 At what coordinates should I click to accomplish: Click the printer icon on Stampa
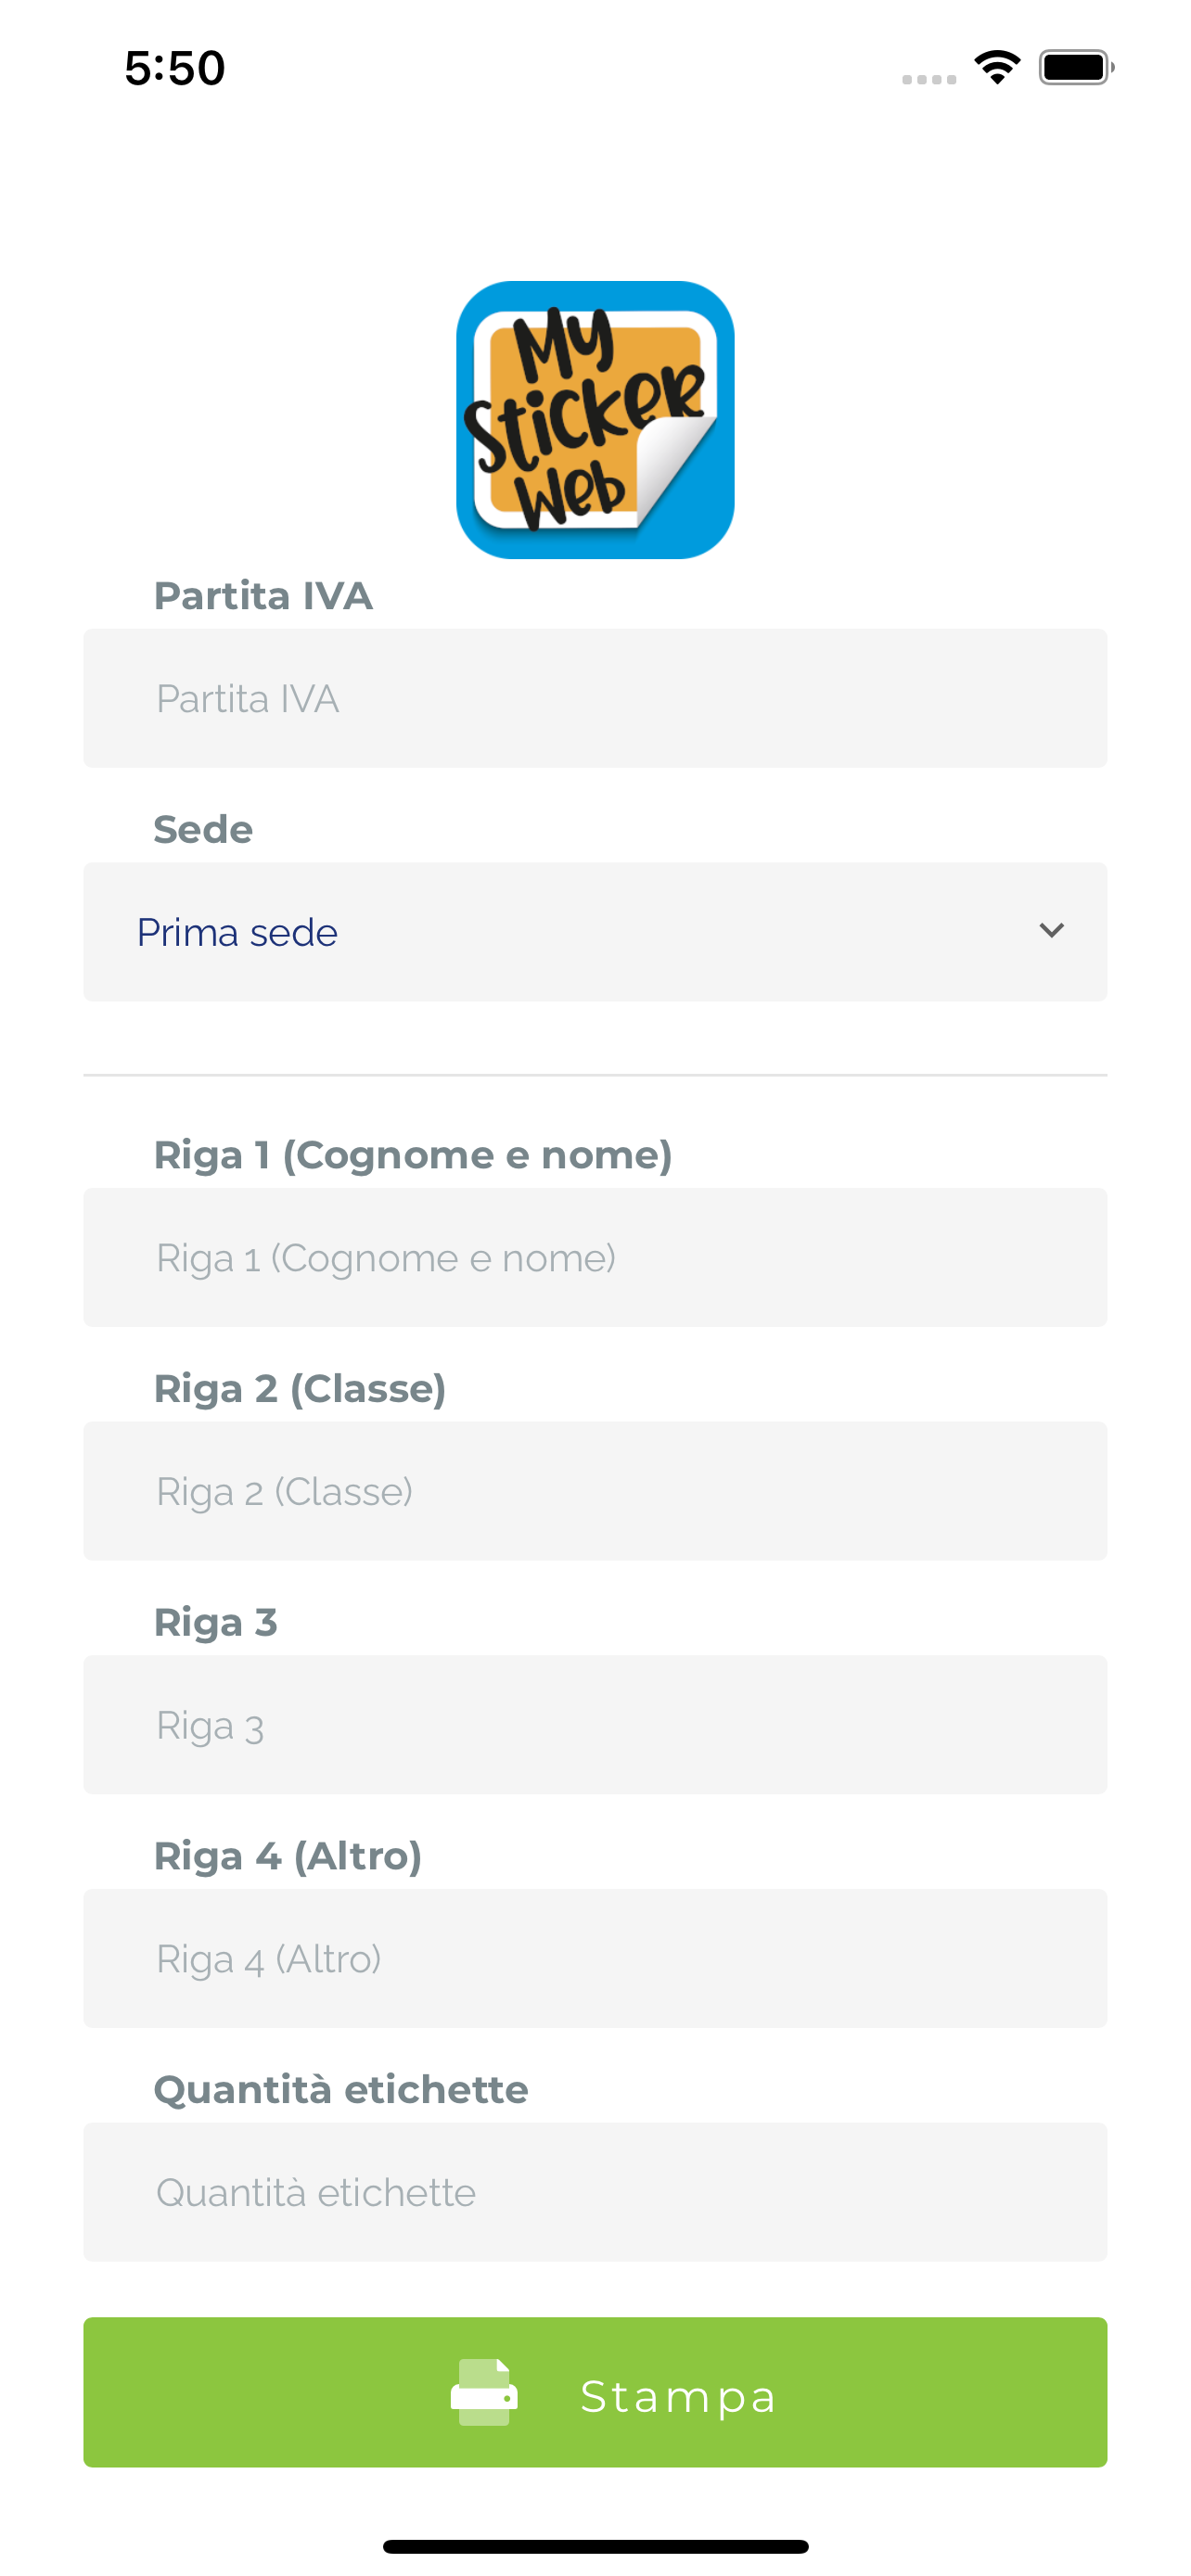(x=484, y=2392)
